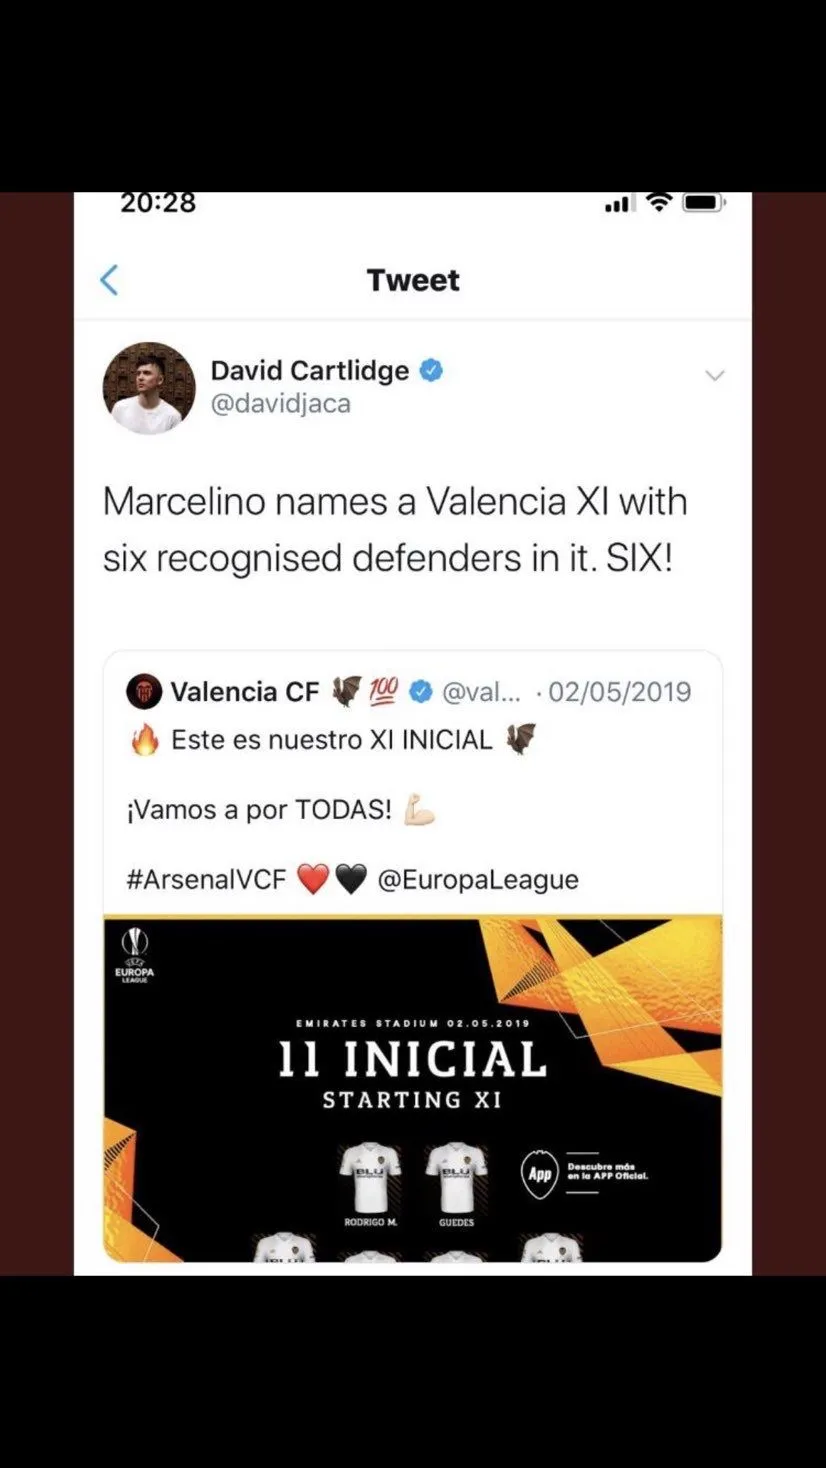Screen dimensions: 826x1468
Task: Tap Valencia CF's verified badge
Action: (421, 691)
